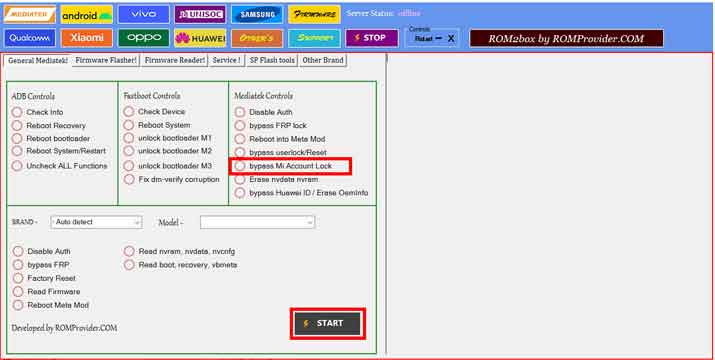Click Developed by ROMProvider.COM text
Screen dimensions: 715x360
pos(64,328)
